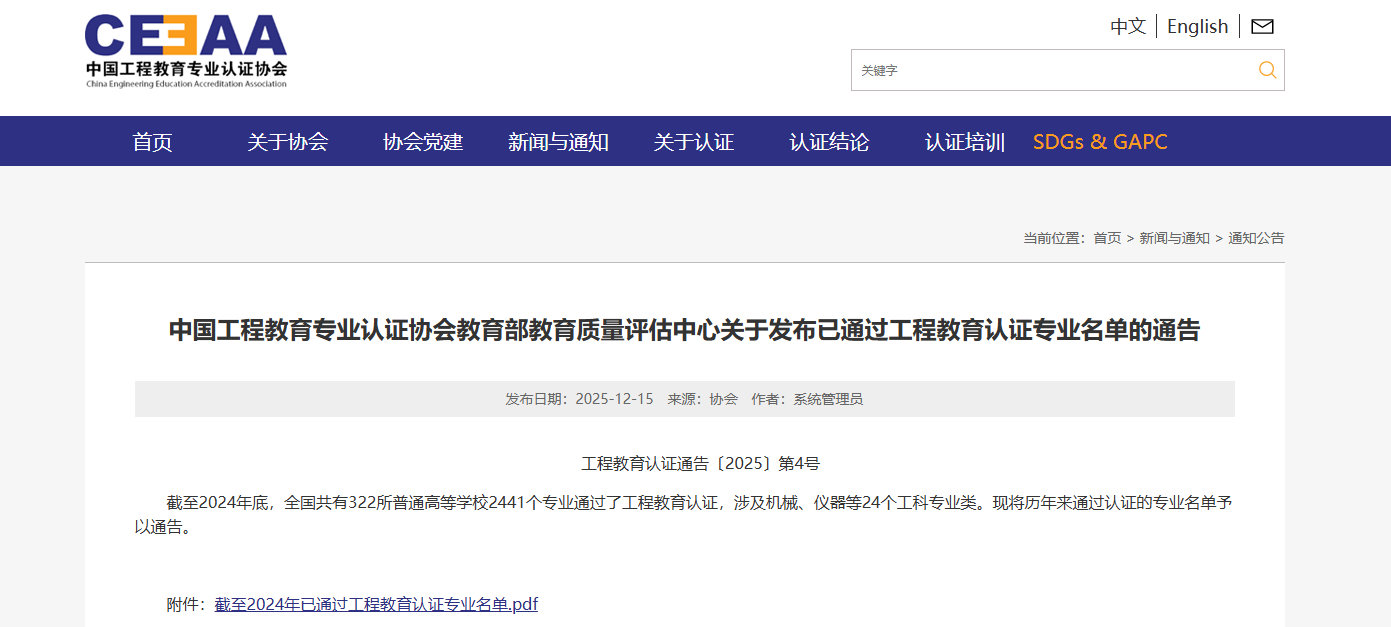Focus the 关键字 search input field
Screen dimensions: 1391x627
click(x=1050, y=70)
